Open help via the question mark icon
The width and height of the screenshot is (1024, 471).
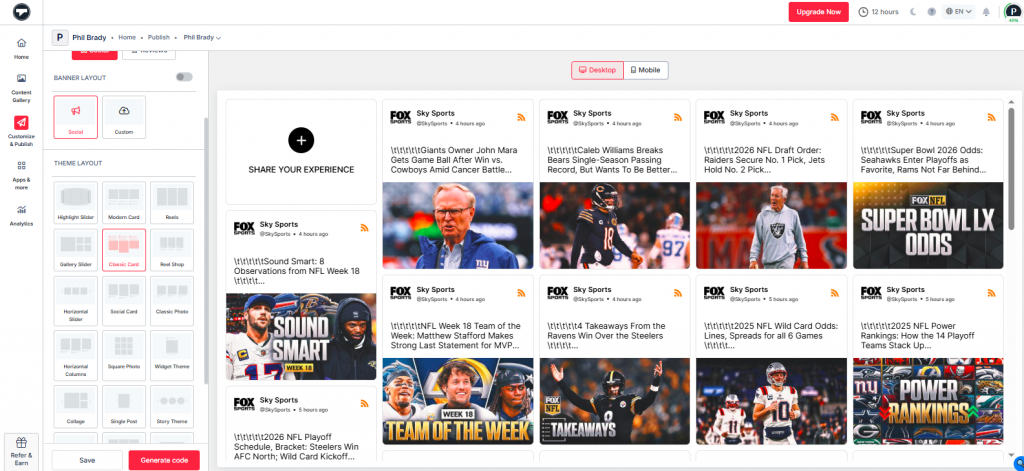tap(931, 12)
